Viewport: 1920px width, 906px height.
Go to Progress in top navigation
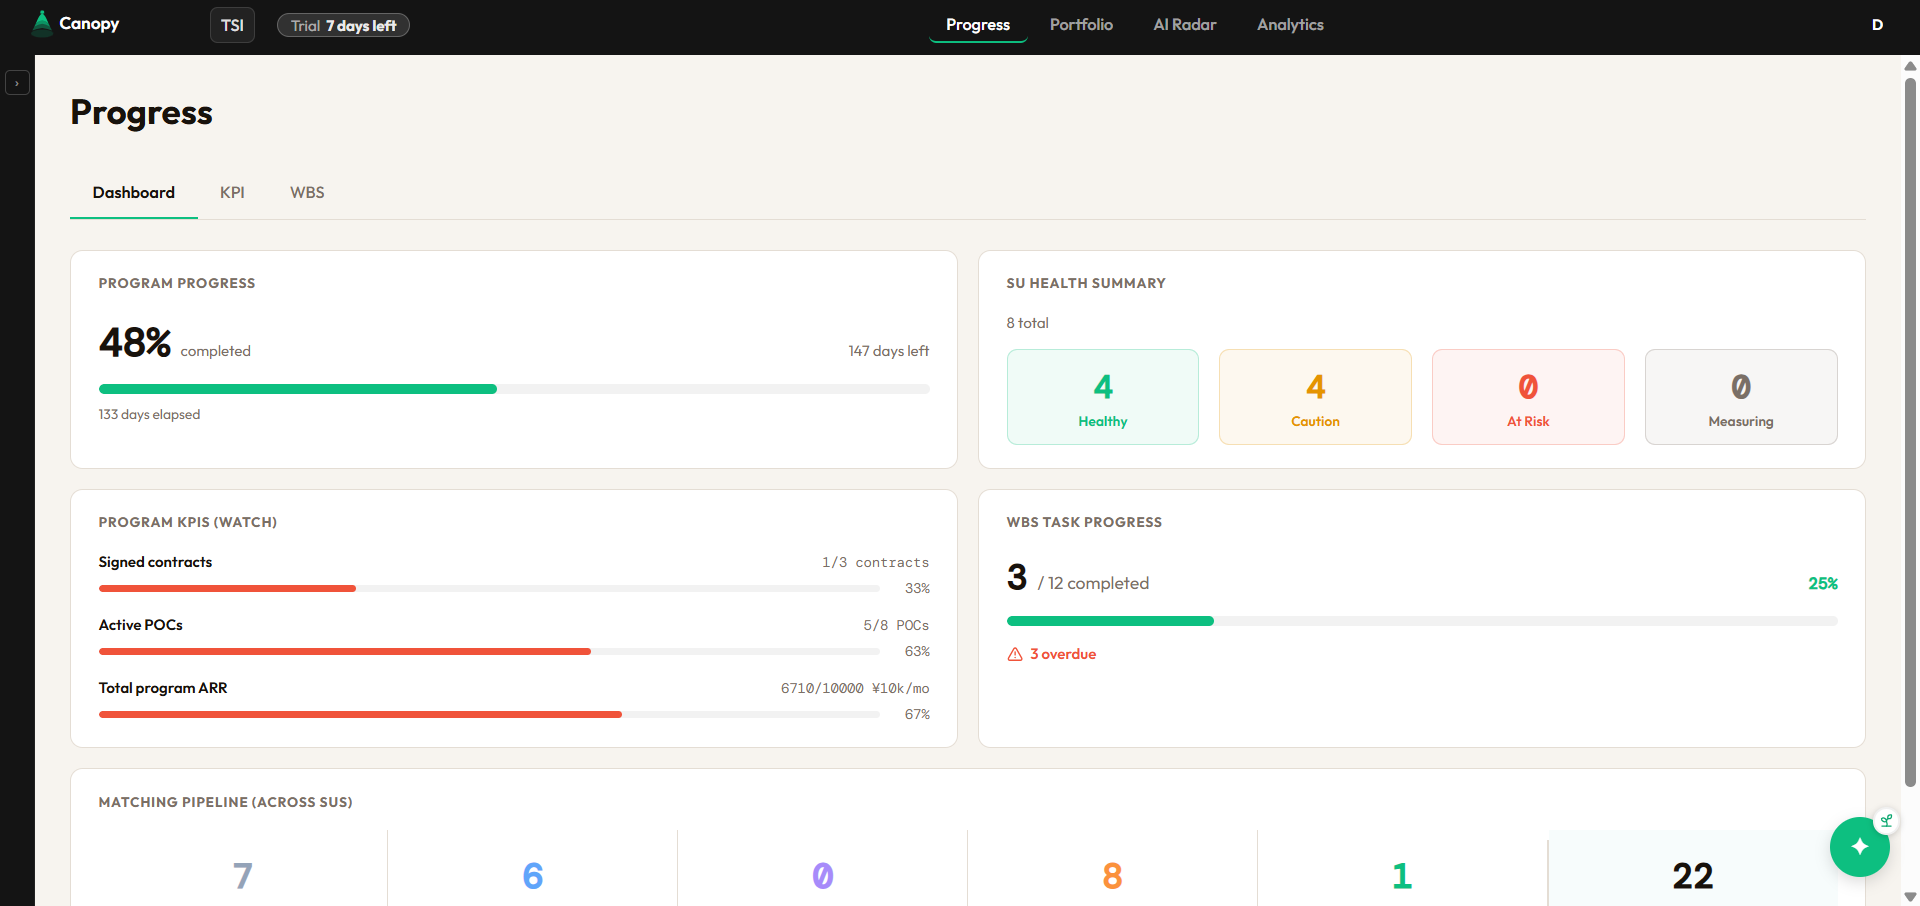(978, 25)
